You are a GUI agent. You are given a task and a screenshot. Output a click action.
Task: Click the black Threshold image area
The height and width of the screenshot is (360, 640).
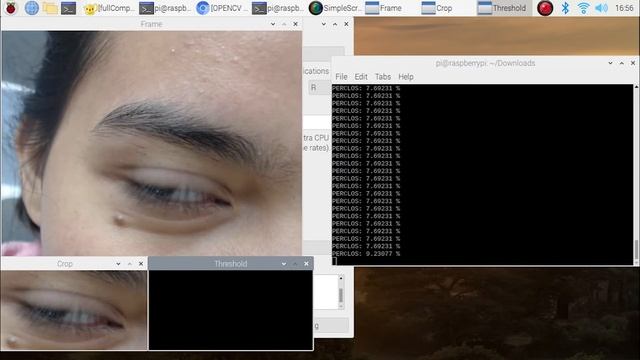[x=231, y=310]
